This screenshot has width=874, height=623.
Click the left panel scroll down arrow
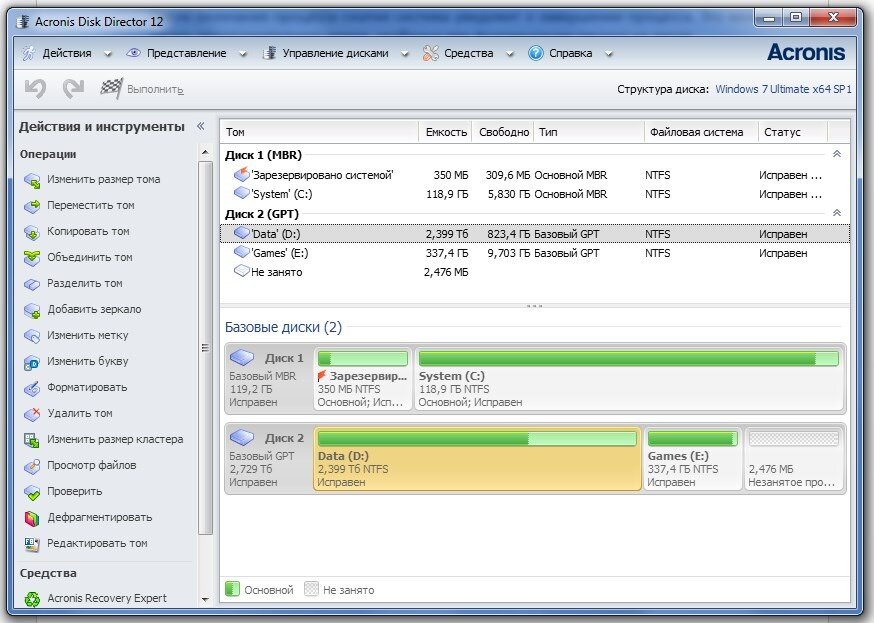[x=205, y=600]
